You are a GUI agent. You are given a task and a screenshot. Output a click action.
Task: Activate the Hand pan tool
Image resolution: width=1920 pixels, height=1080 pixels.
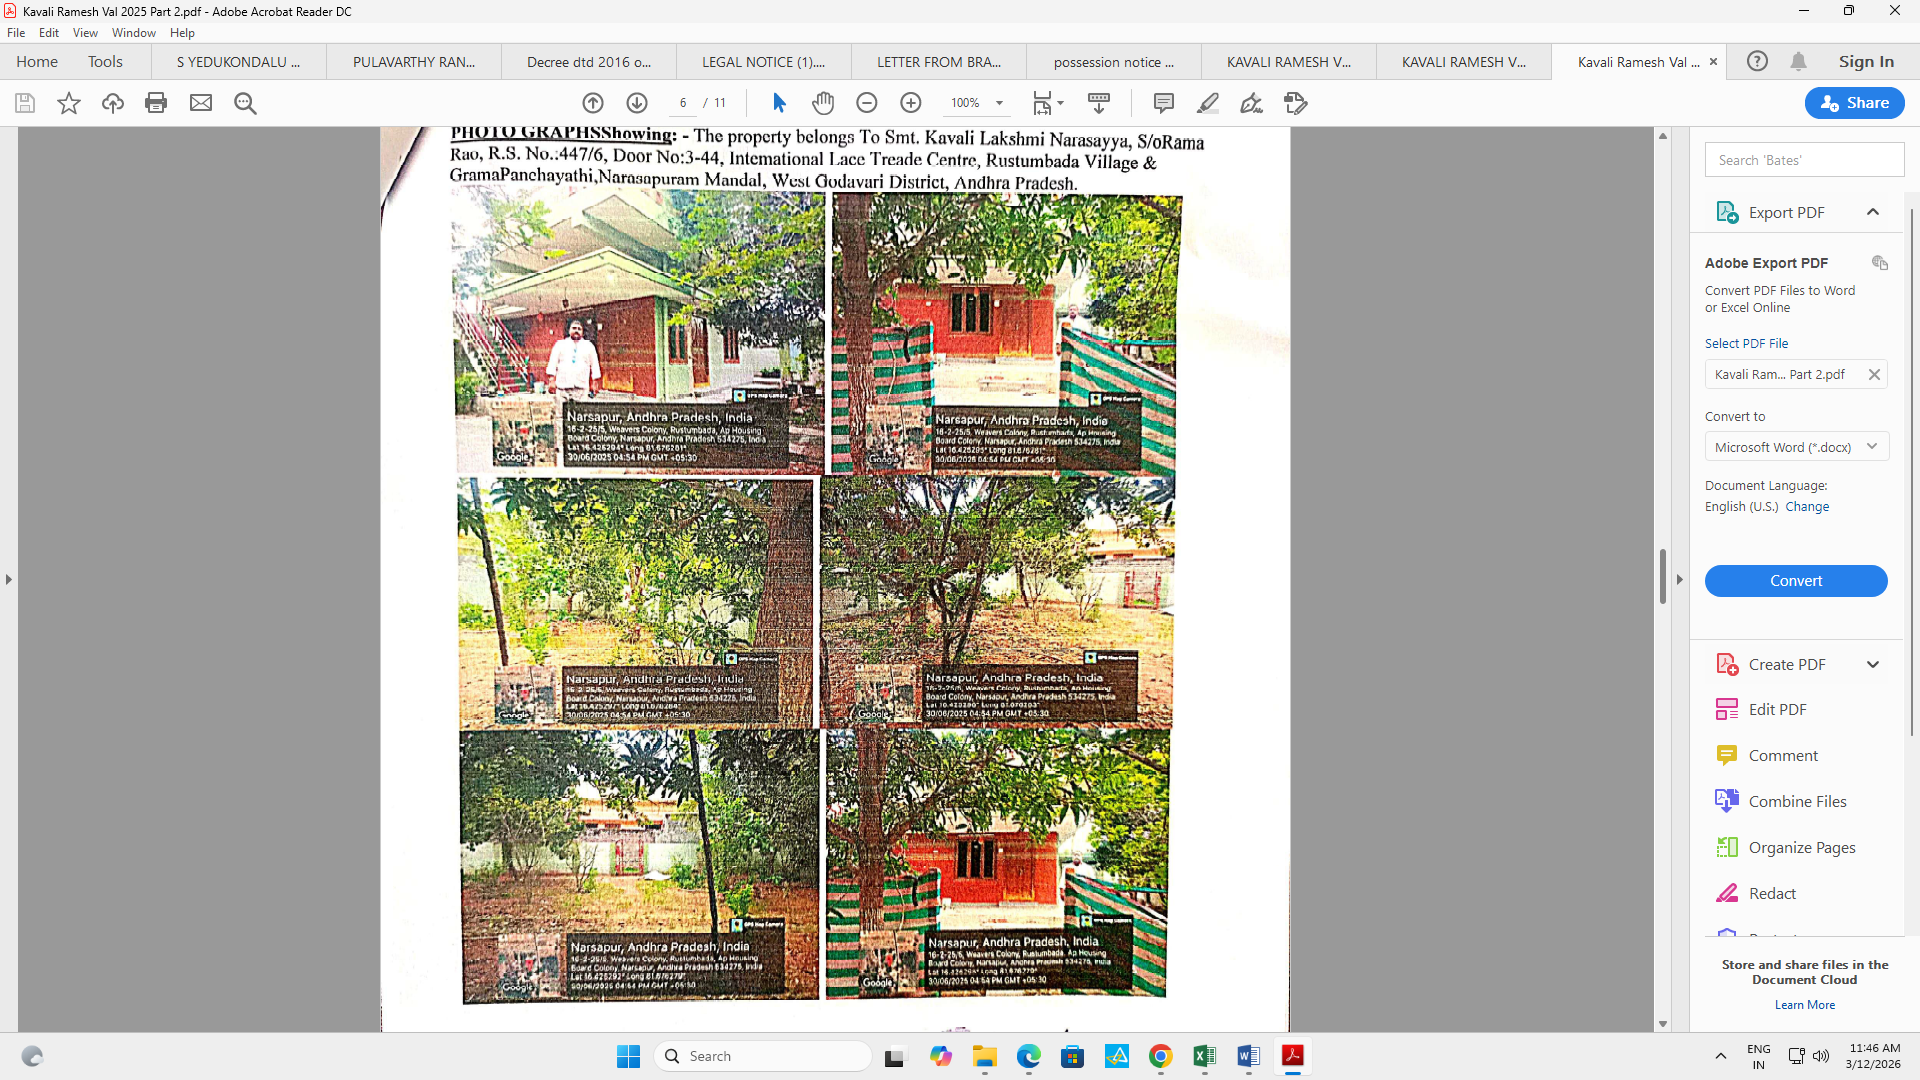click(823, 103)
